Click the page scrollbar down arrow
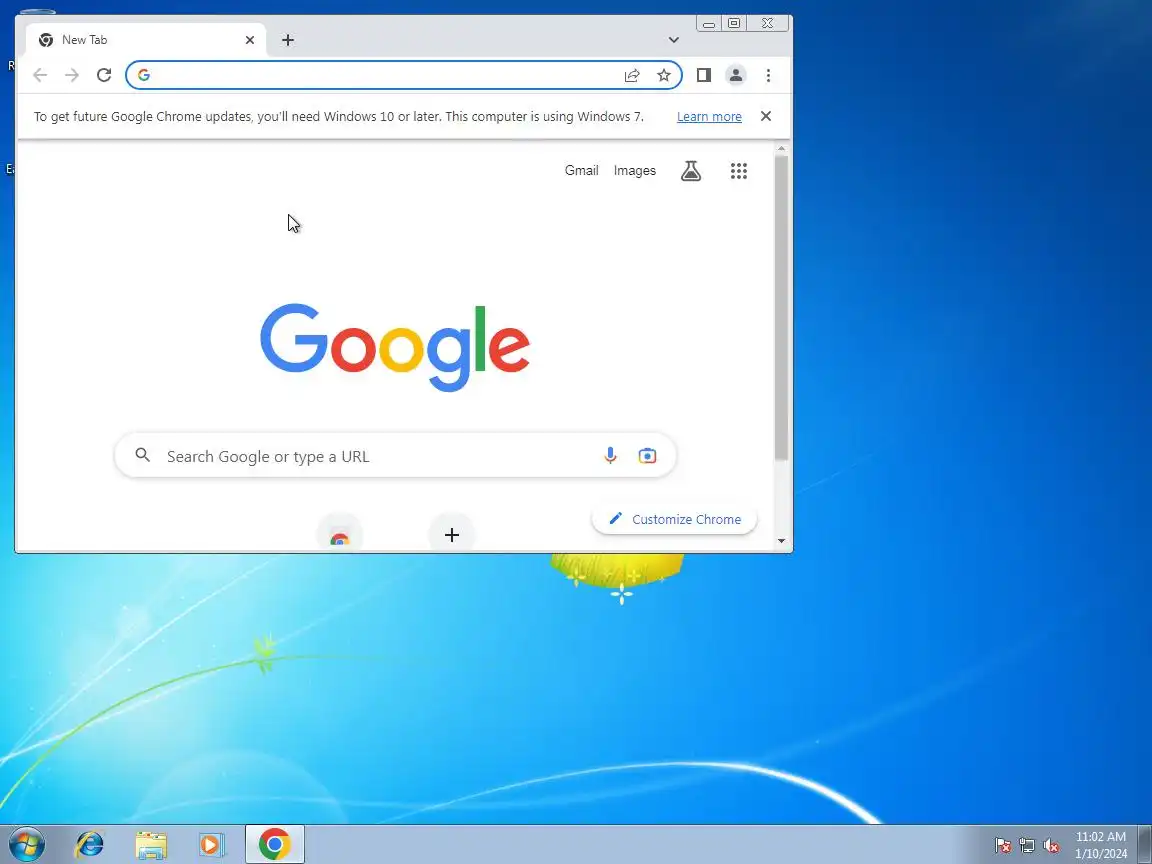The height and width of the screenshot is (864, 1152). [x=781, y=541]
